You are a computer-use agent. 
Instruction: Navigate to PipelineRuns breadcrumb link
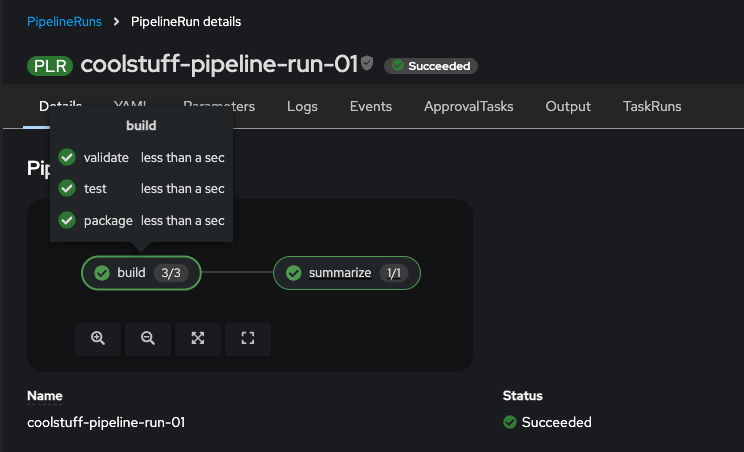[x=65, y=21]
